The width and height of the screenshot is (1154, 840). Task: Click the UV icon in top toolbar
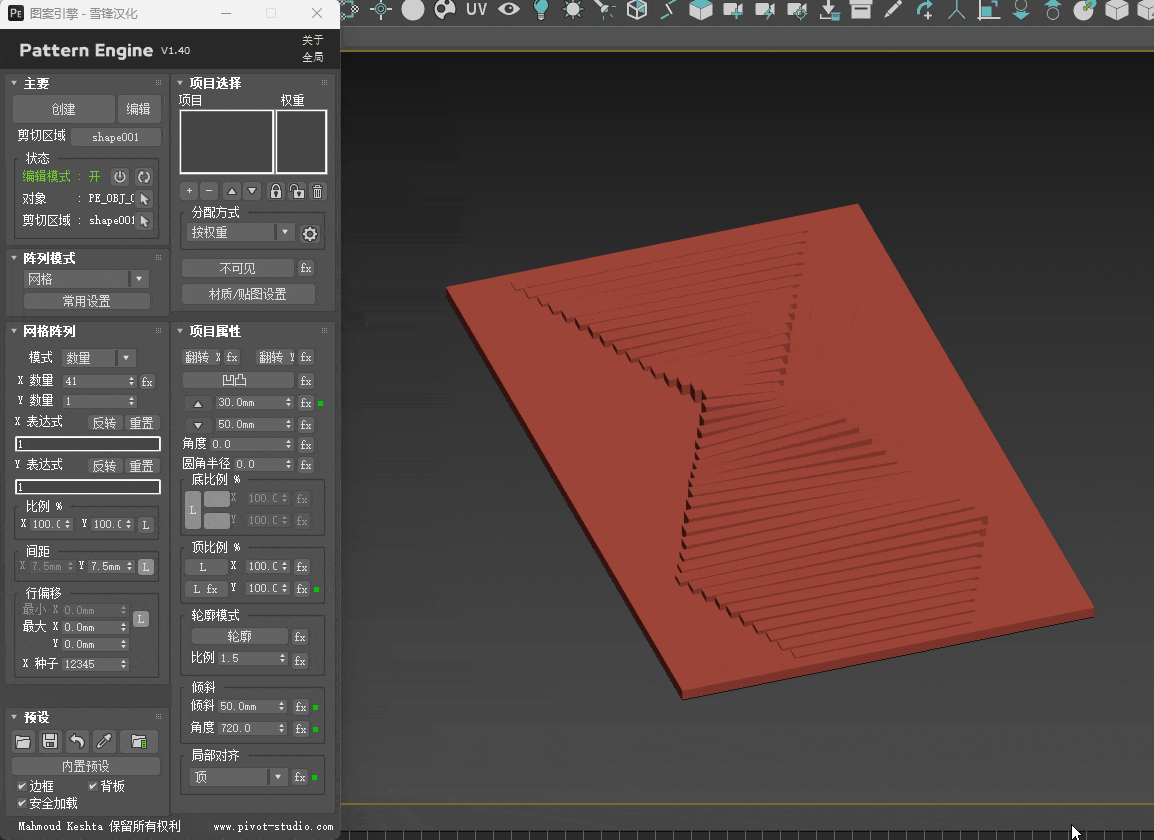coord(476,10)
